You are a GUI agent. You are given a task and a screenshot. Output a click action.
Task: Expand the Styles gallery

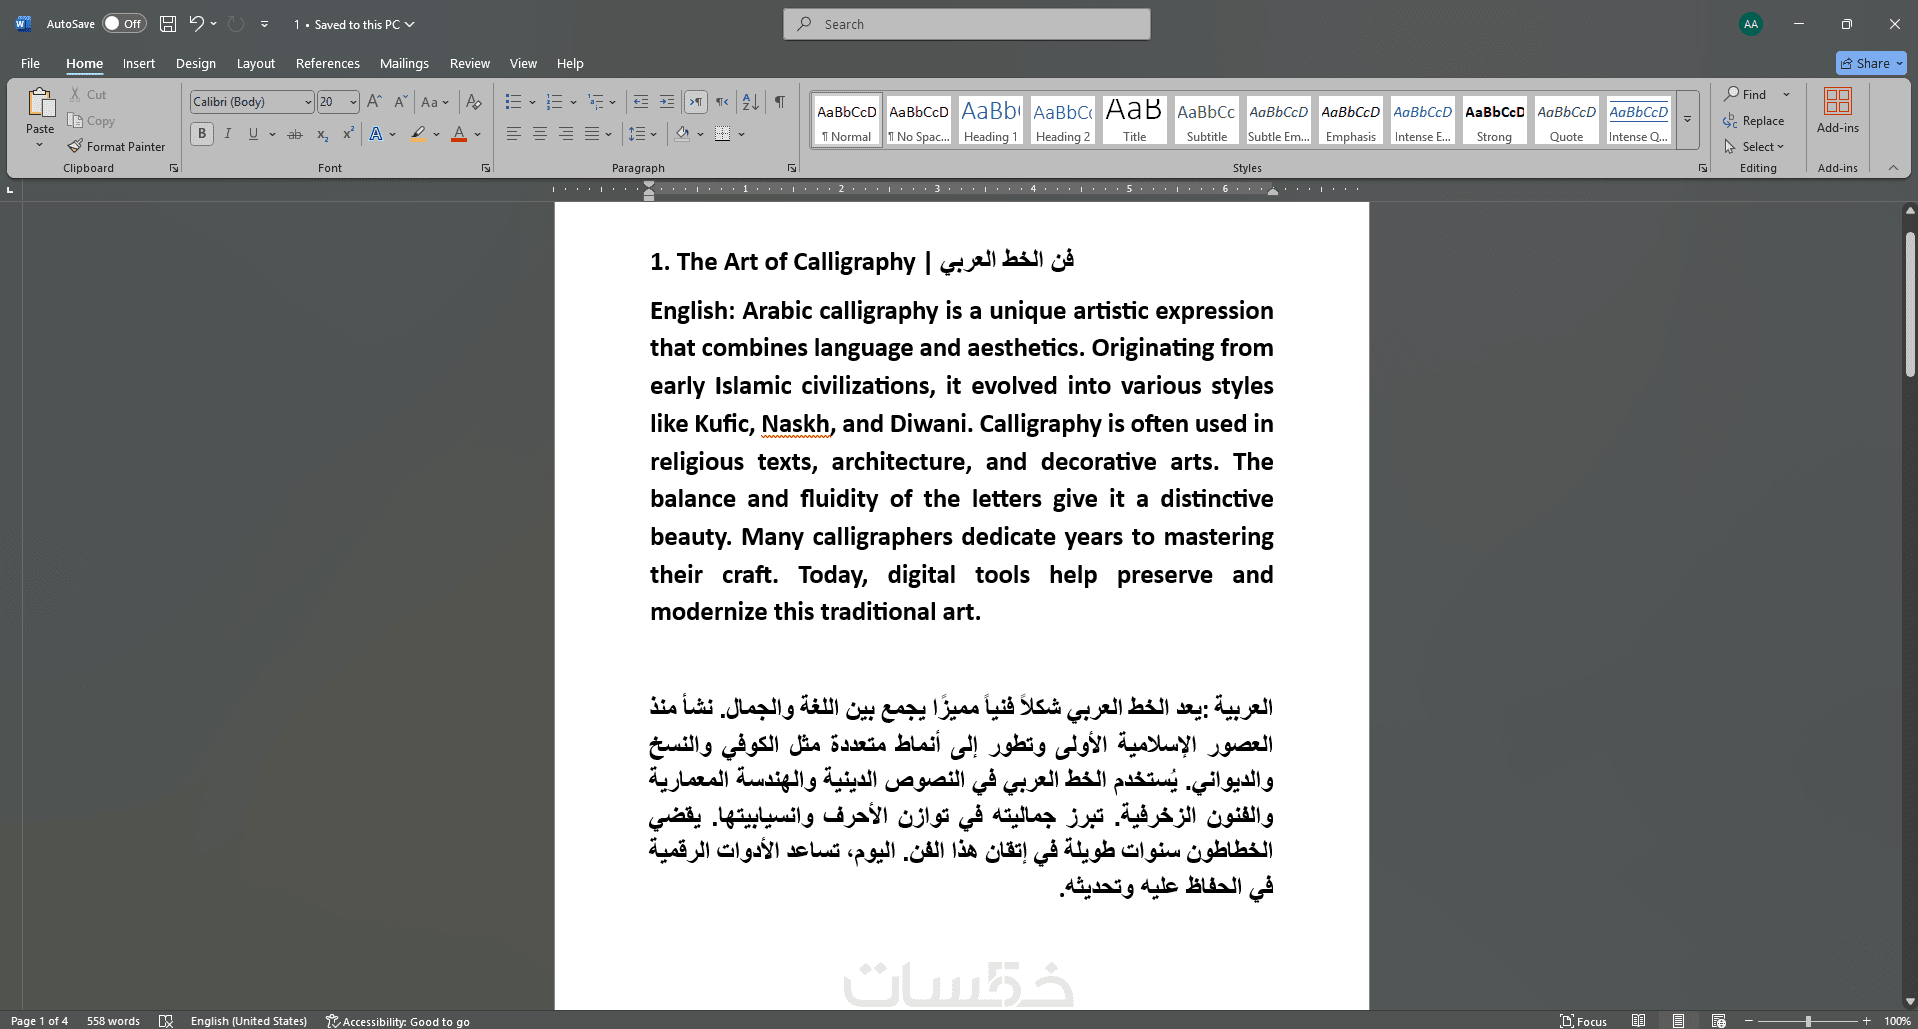click(1687, 120)
